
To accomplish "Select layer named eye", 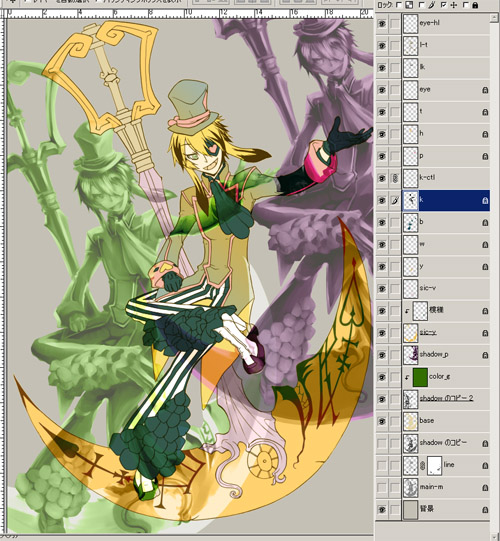I will (x=425, y=89).
